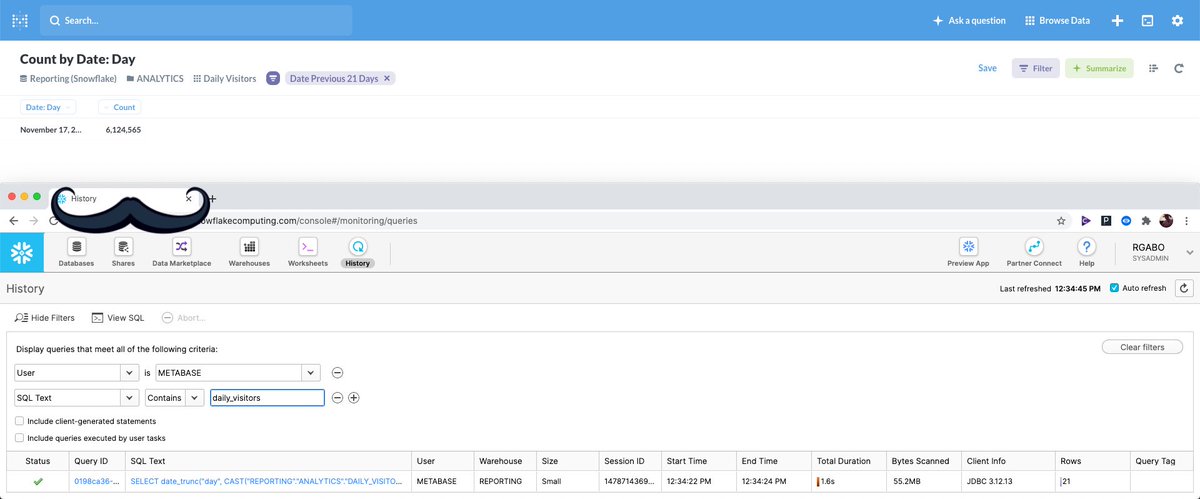Open the Metabase home logo
The image size is (1200, 499).
click(x=20, y=20)
